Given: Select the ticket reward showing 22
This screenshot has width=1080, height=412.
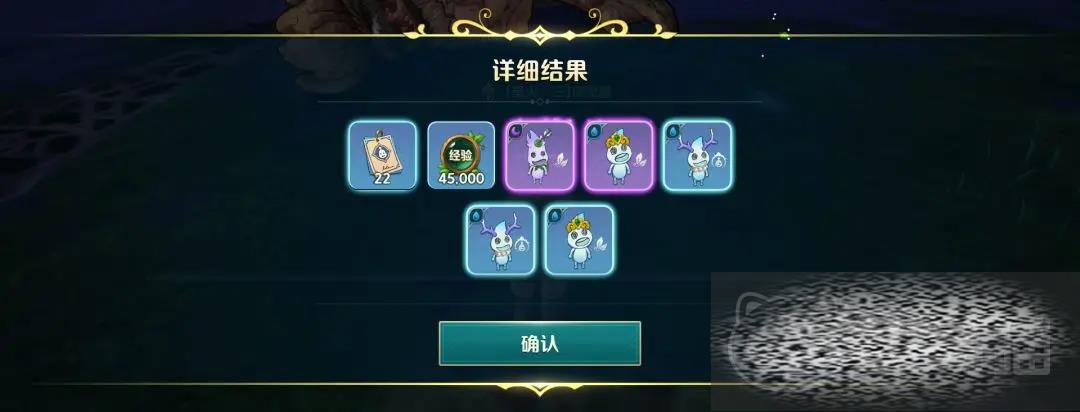Looking at the screenshot, I should click(x=382, y=156).
